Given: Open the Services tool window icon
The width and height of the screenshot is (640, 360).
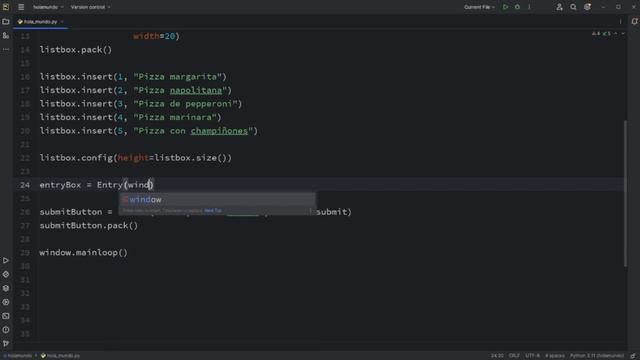Looking at the screenshot, I should (6, 302).
